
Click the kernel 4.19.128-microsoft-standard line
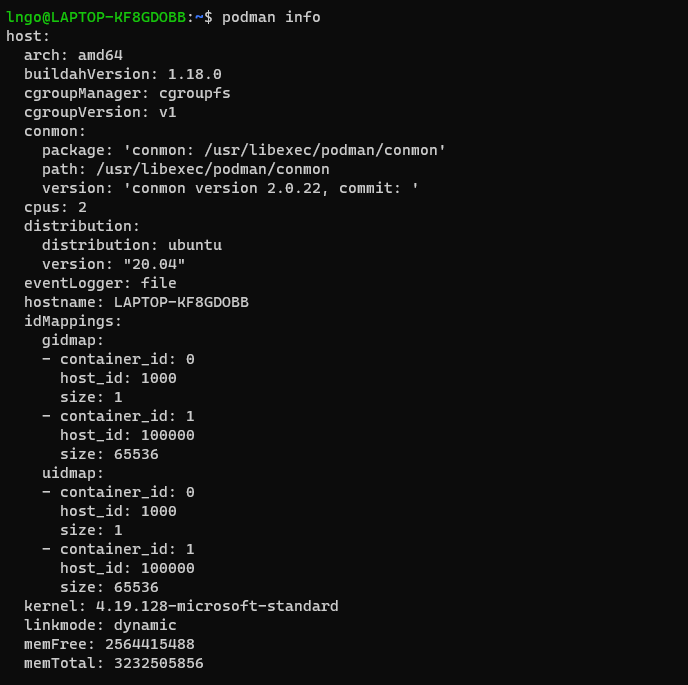coord(181,606)
